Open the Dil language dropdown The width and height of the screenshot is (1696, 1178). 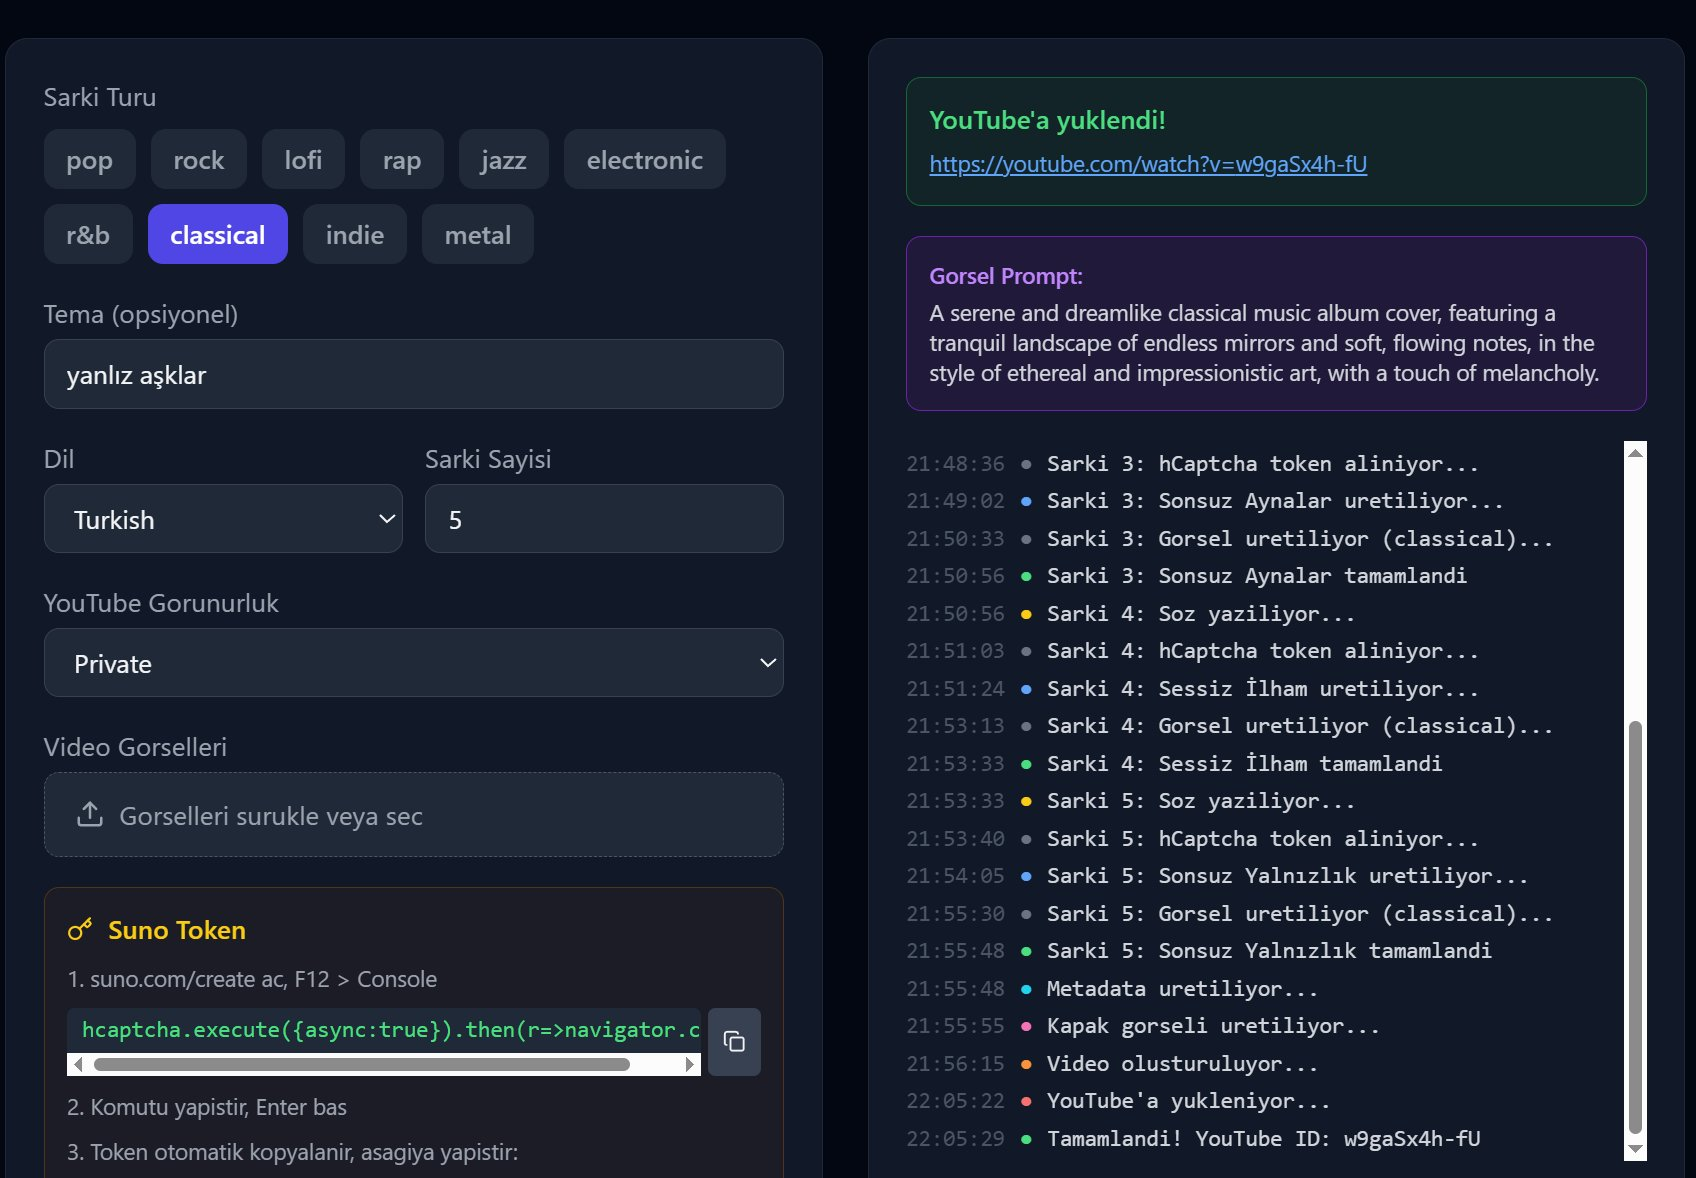pos(223,519)
